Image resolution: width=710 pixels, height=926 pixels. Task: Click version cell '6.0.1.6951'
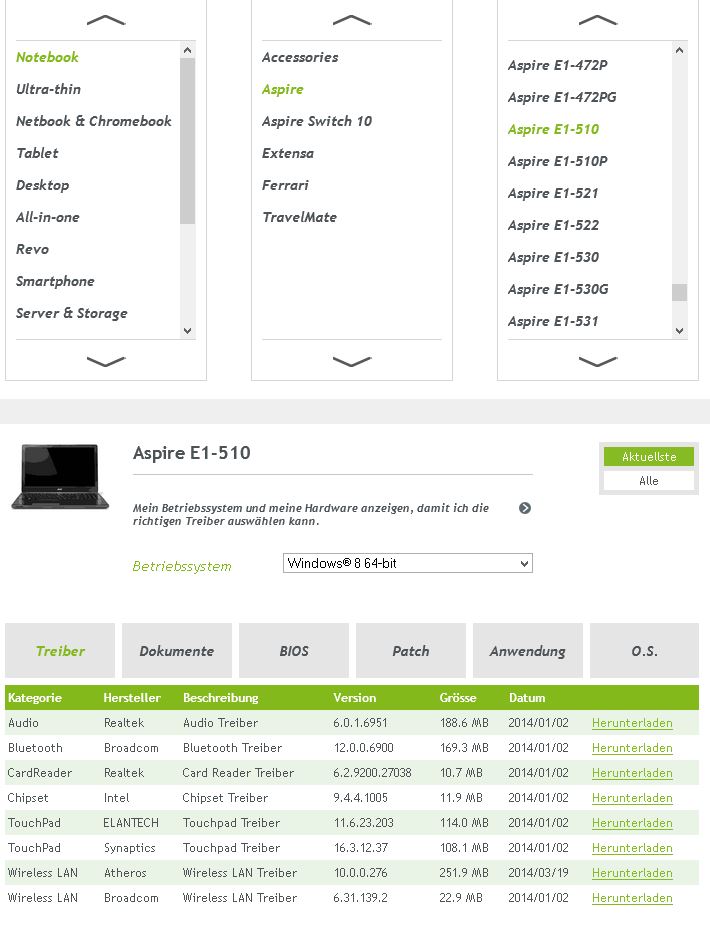click(360, 723)
